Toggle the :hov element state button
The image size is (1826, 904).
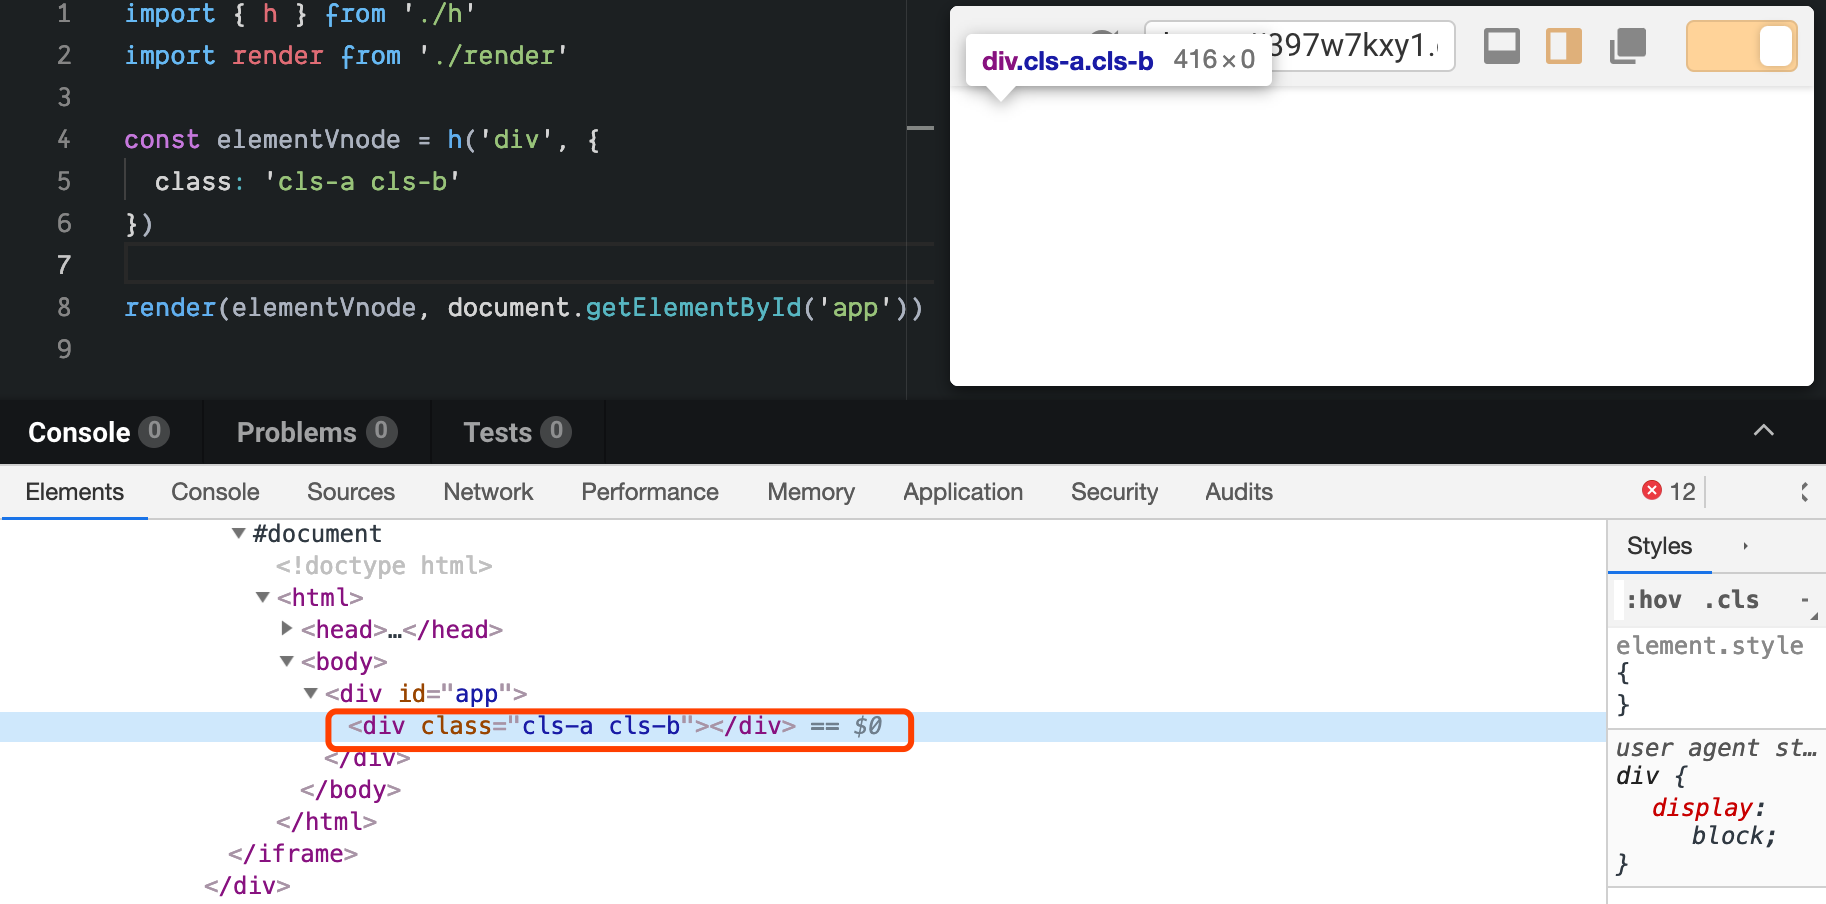coord(1653,600)
